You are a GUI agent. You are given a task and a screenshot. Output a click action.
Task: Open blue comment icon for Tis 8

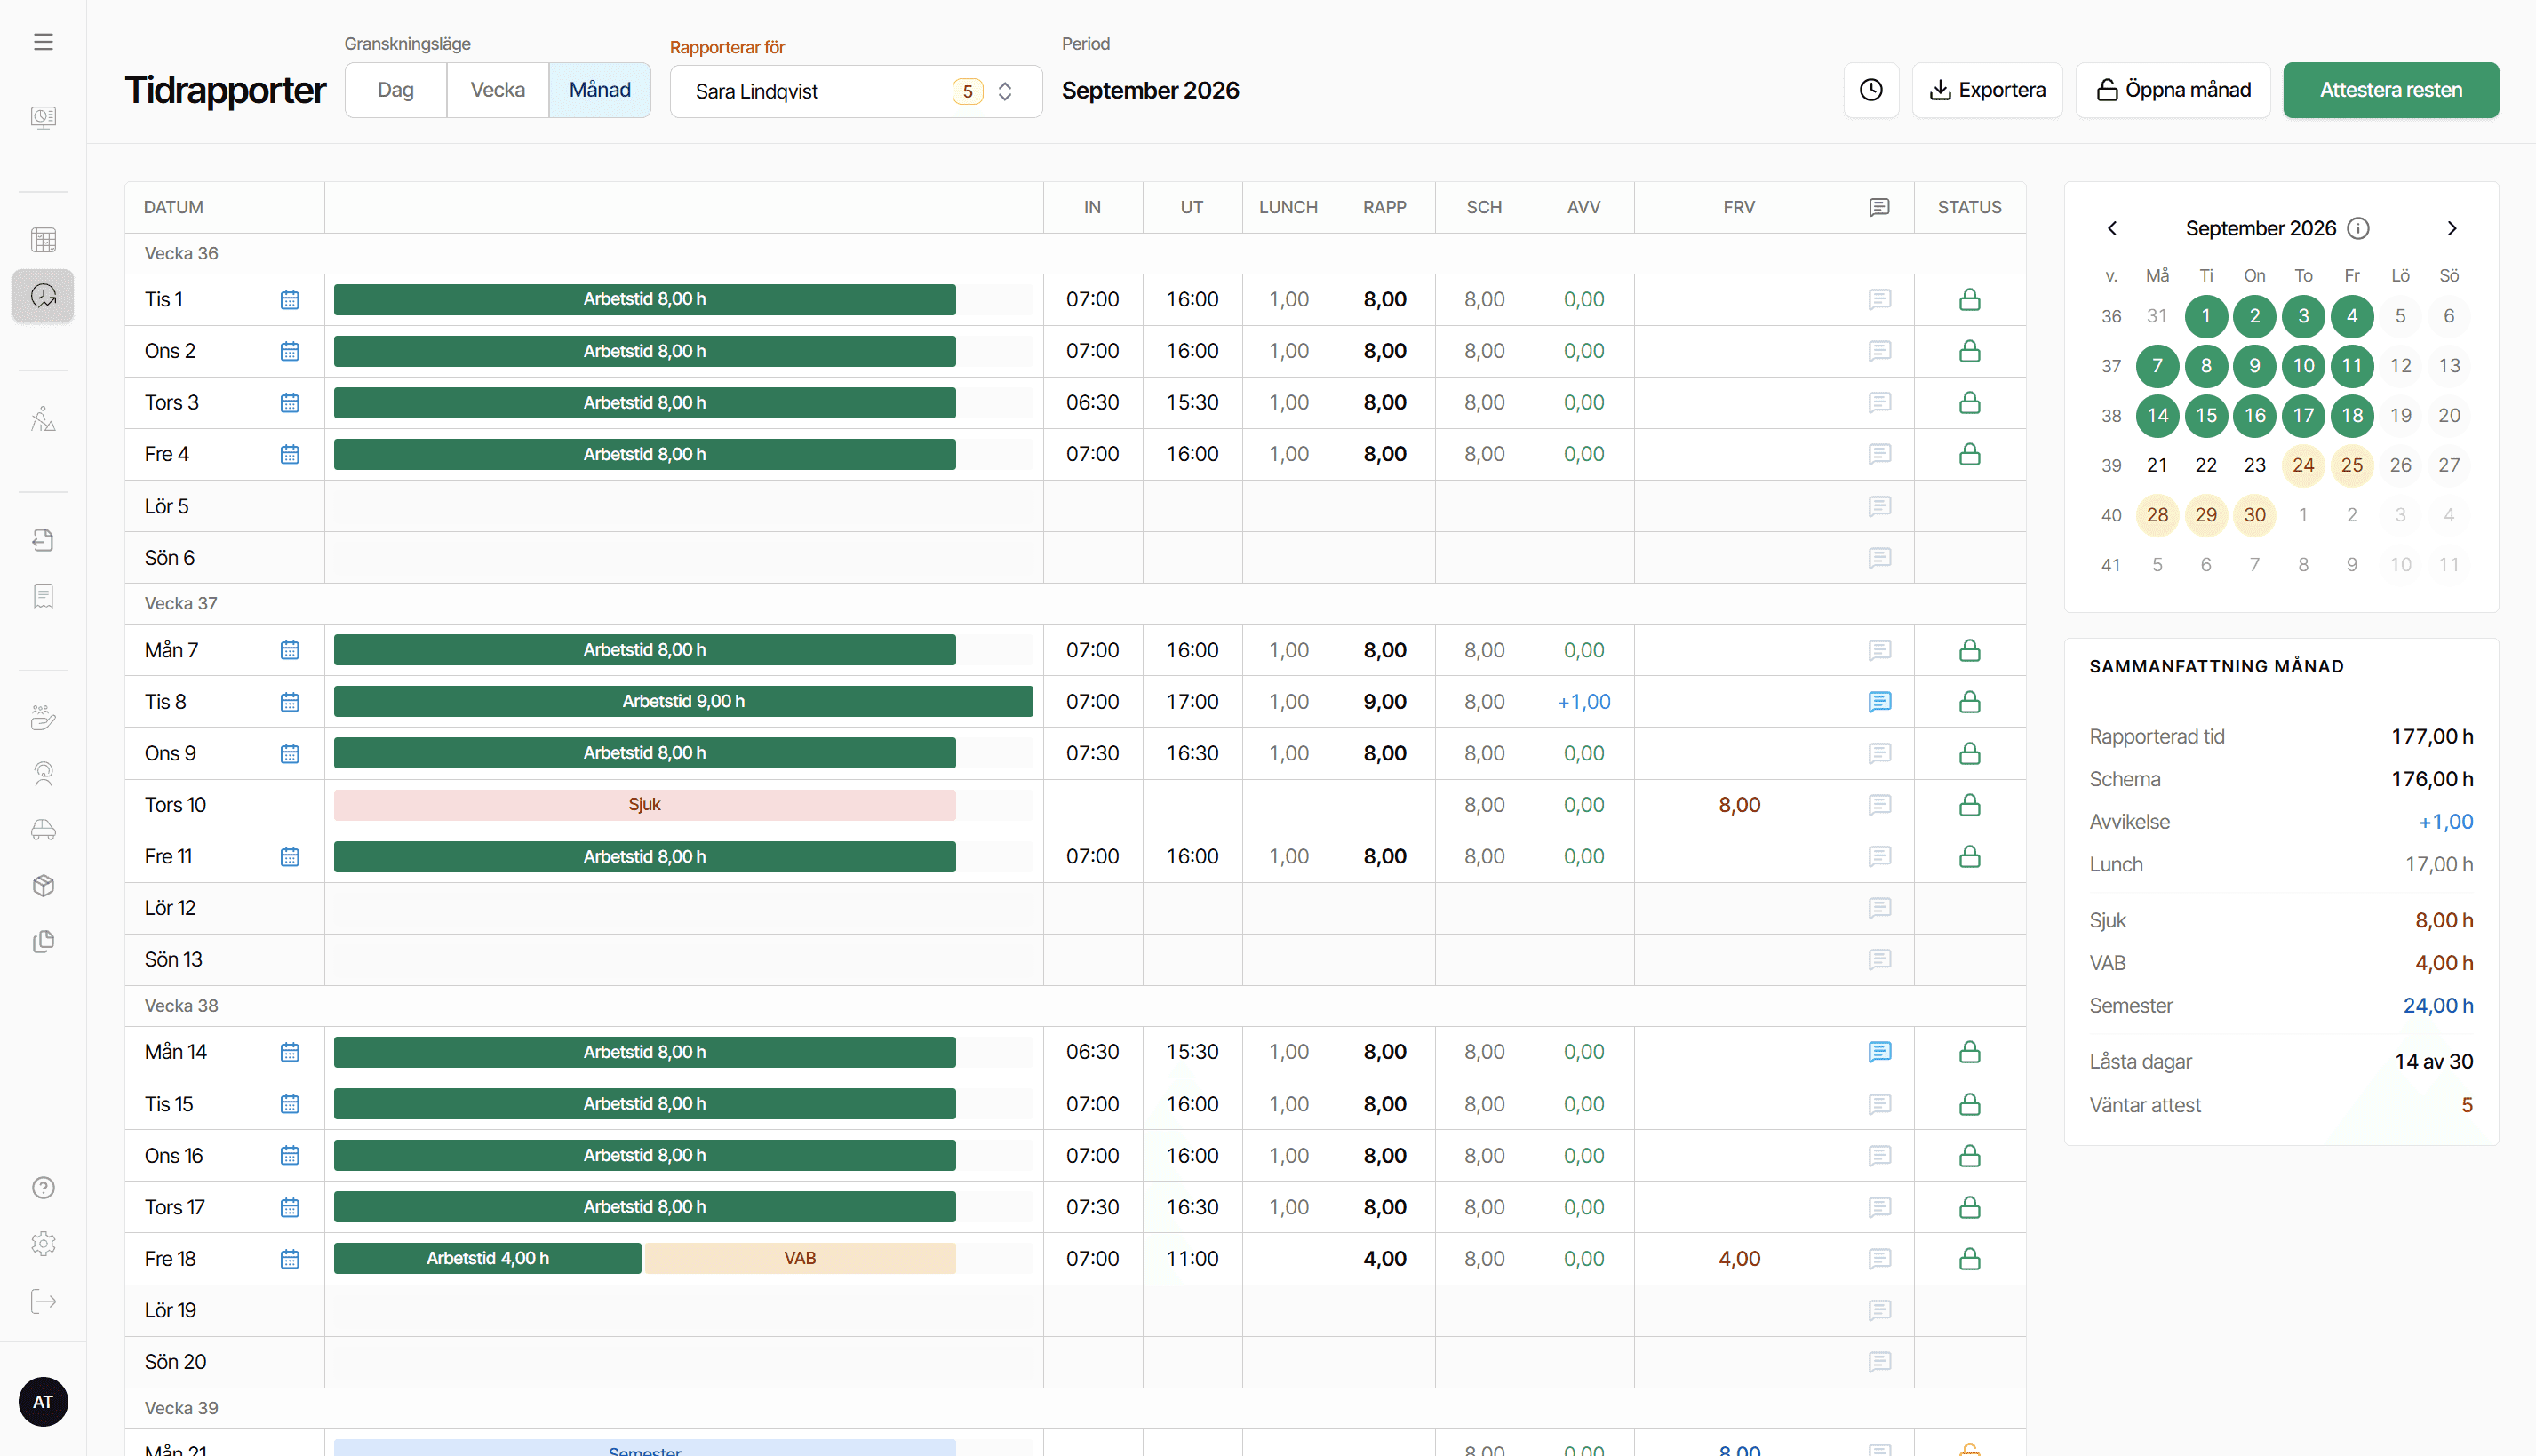click(x=1880, y=702)
